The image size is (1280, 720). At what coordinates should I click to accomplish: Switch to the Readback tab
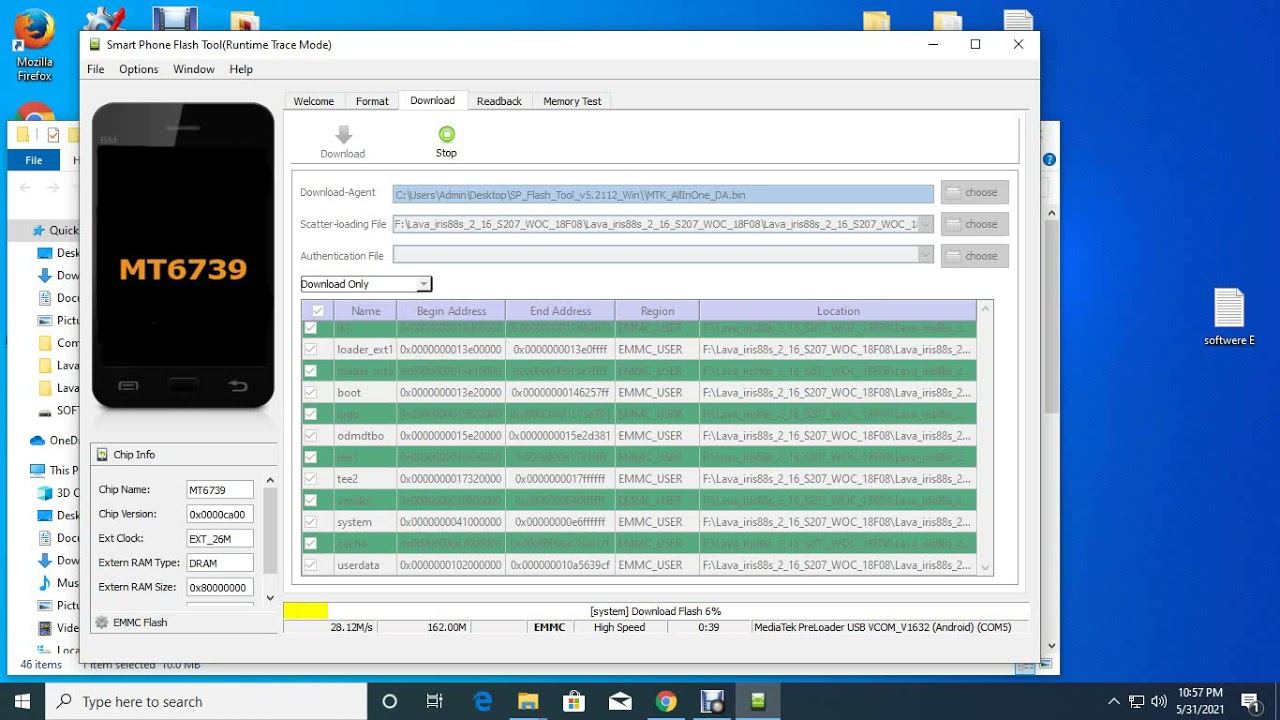[x=499, y=101]
